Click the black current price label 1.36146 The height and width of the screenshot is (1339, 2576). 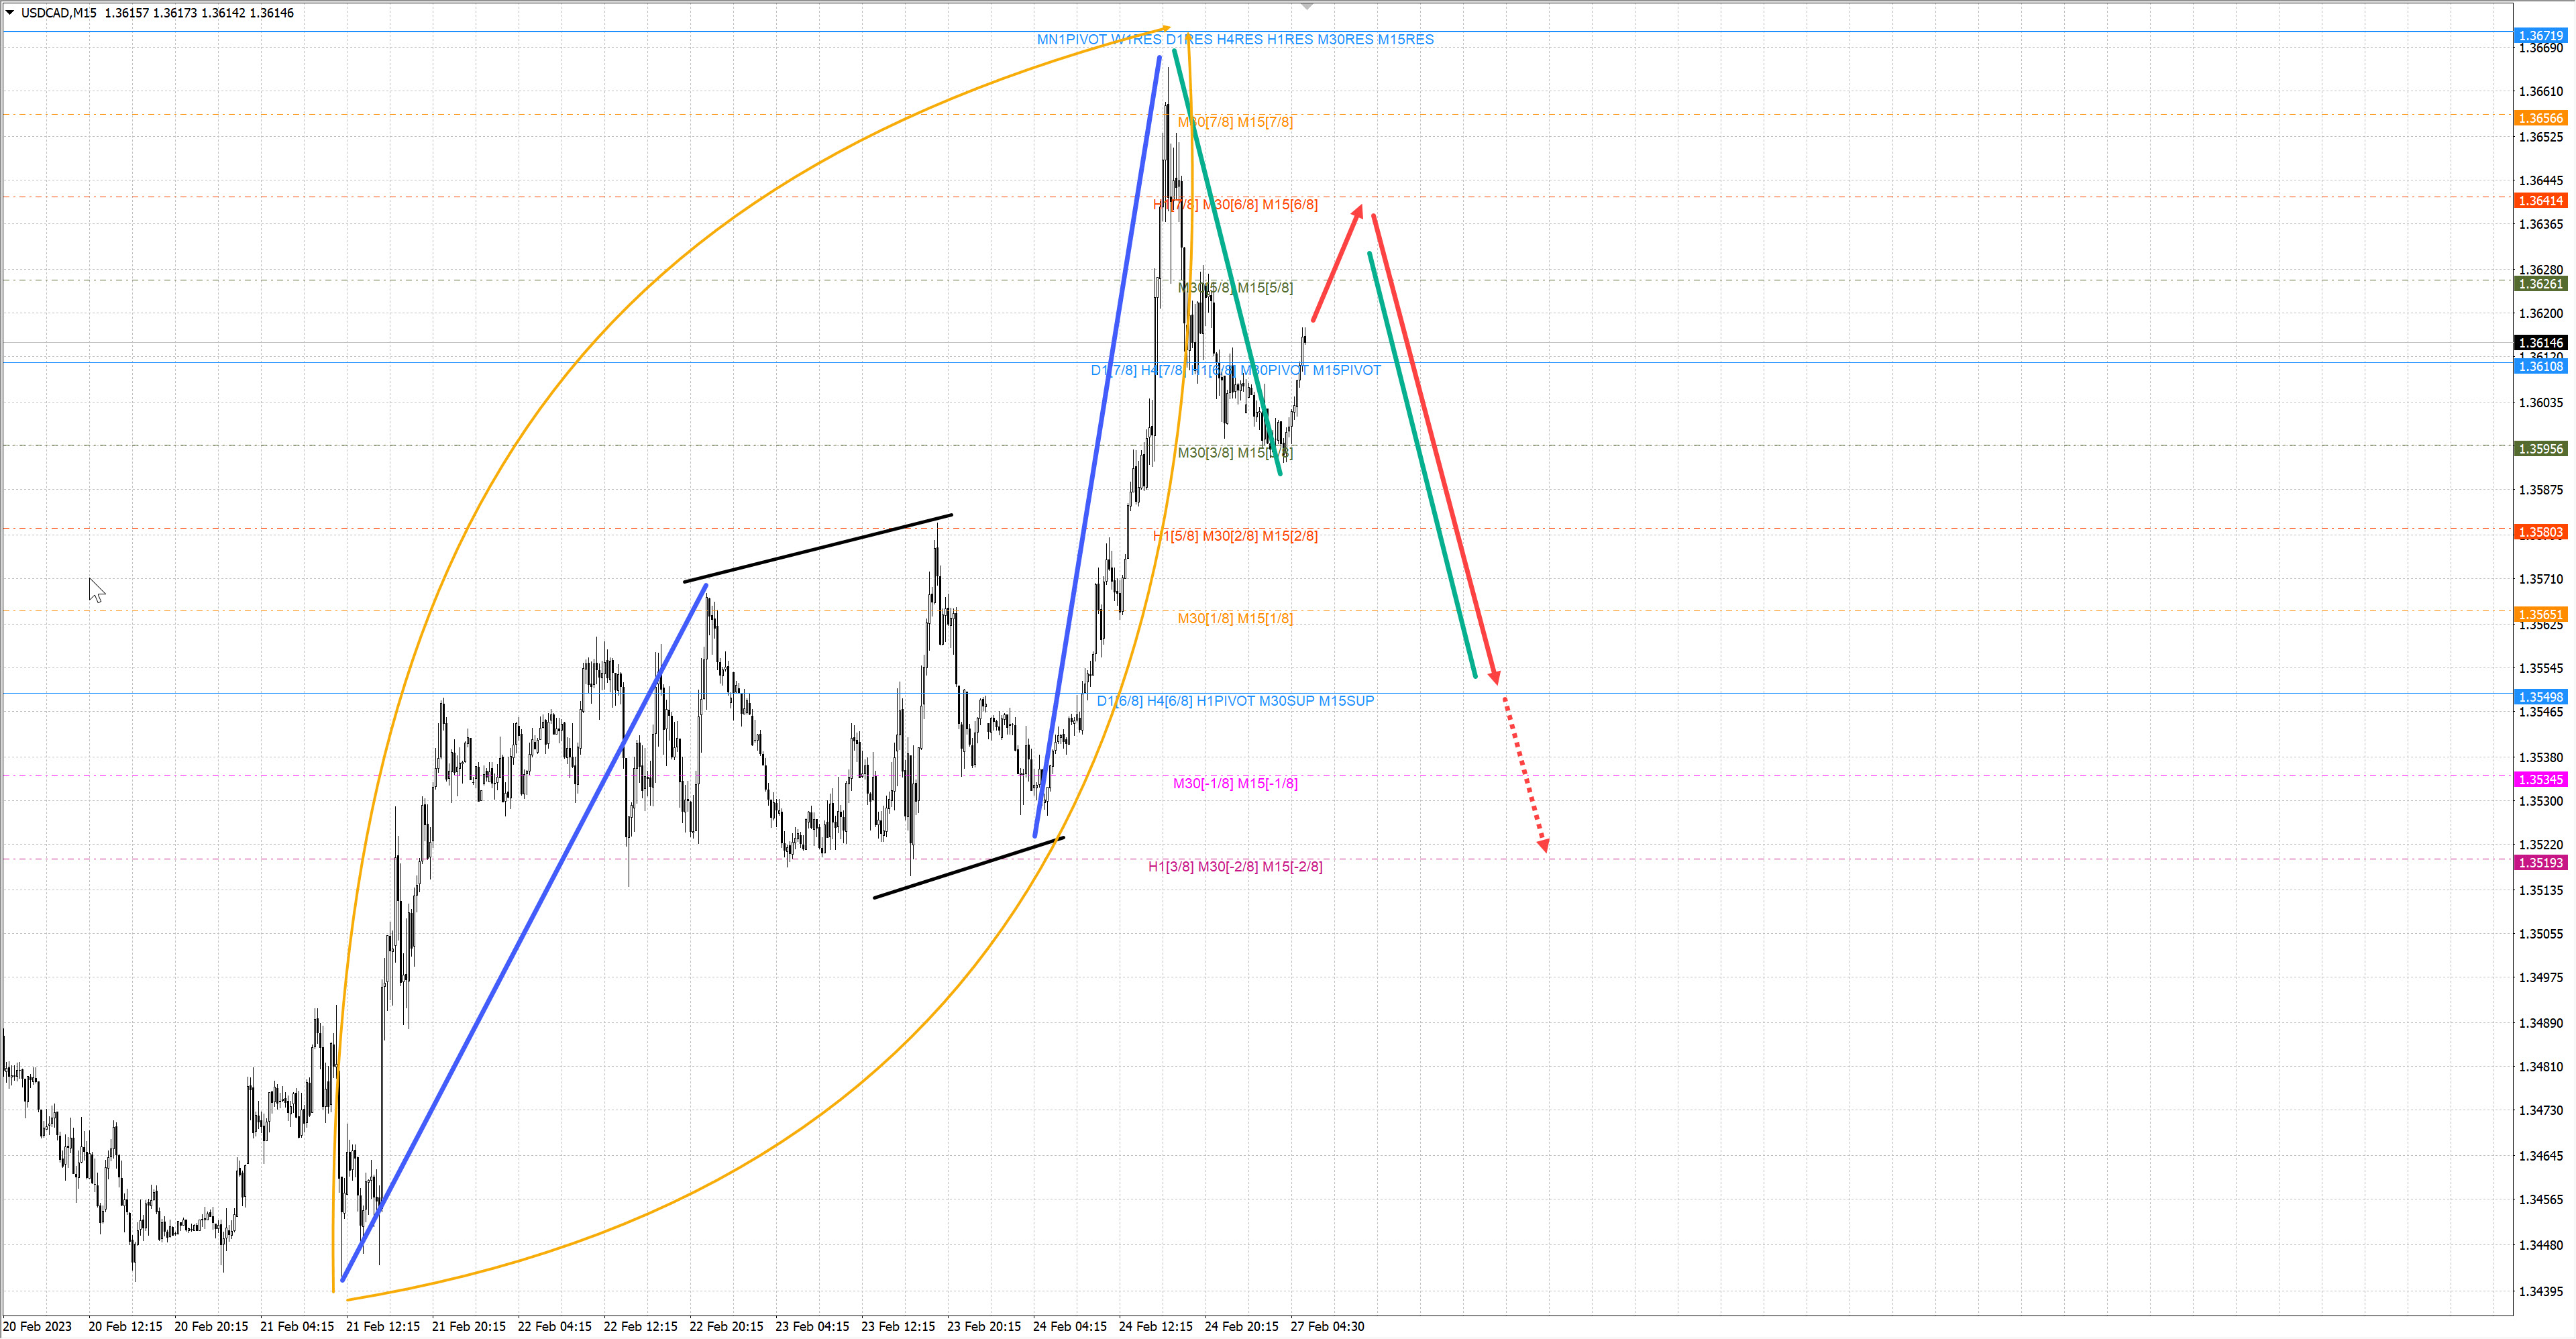pyautogui.click(x=2540, y=343)
